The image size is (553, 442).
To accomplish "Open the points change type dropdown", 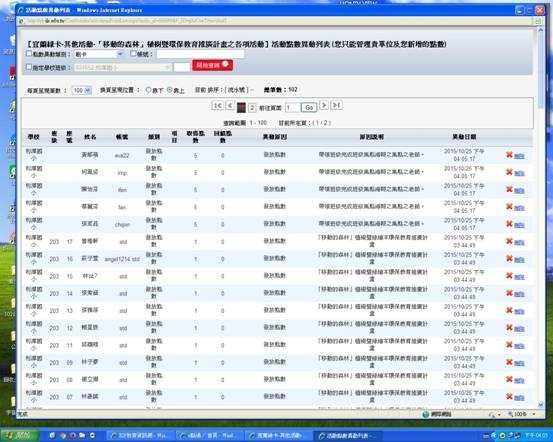I will (99, 54).
